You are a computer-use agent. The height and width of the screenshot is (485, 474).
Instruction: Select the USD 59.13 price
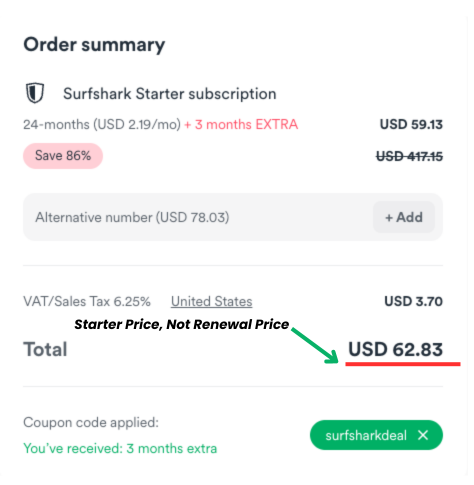pyautogui.click(x=411, y=125)
